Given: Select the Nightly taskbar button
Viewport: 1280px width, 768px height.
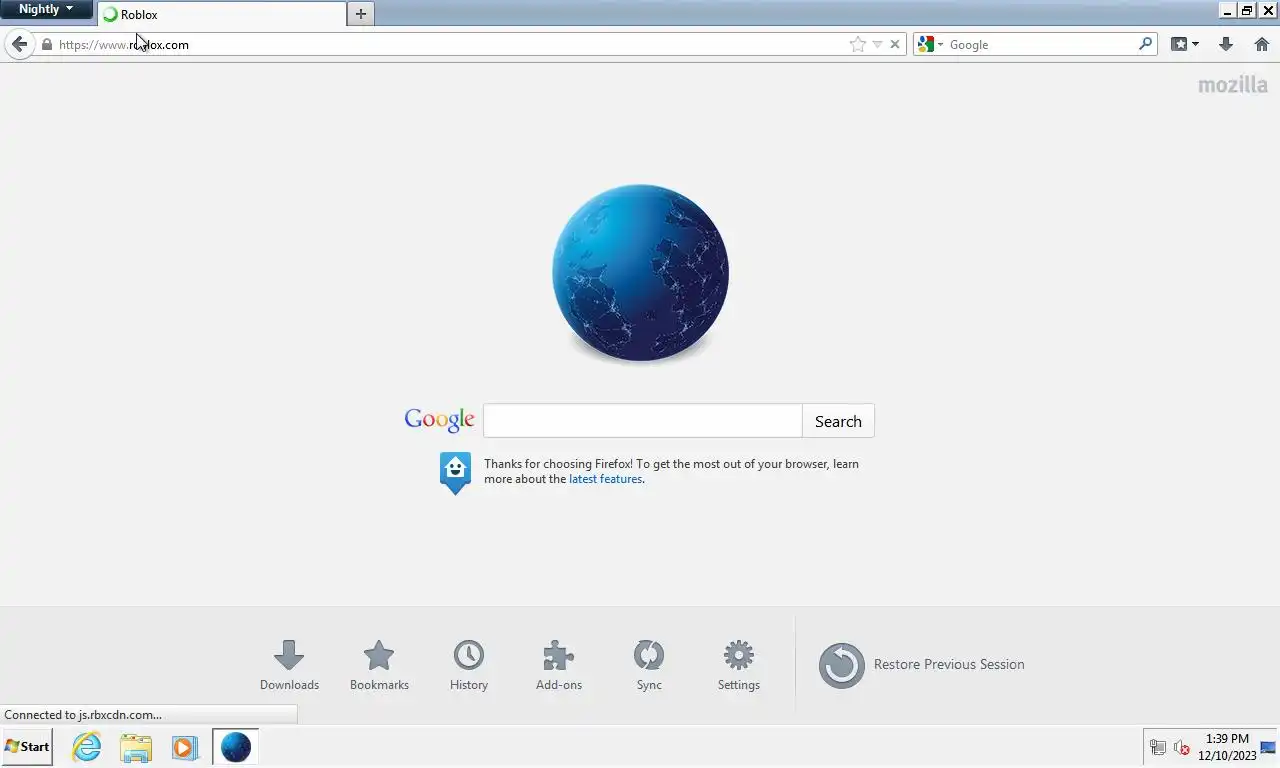Looking at the screenshot, I should coord(236,747).
